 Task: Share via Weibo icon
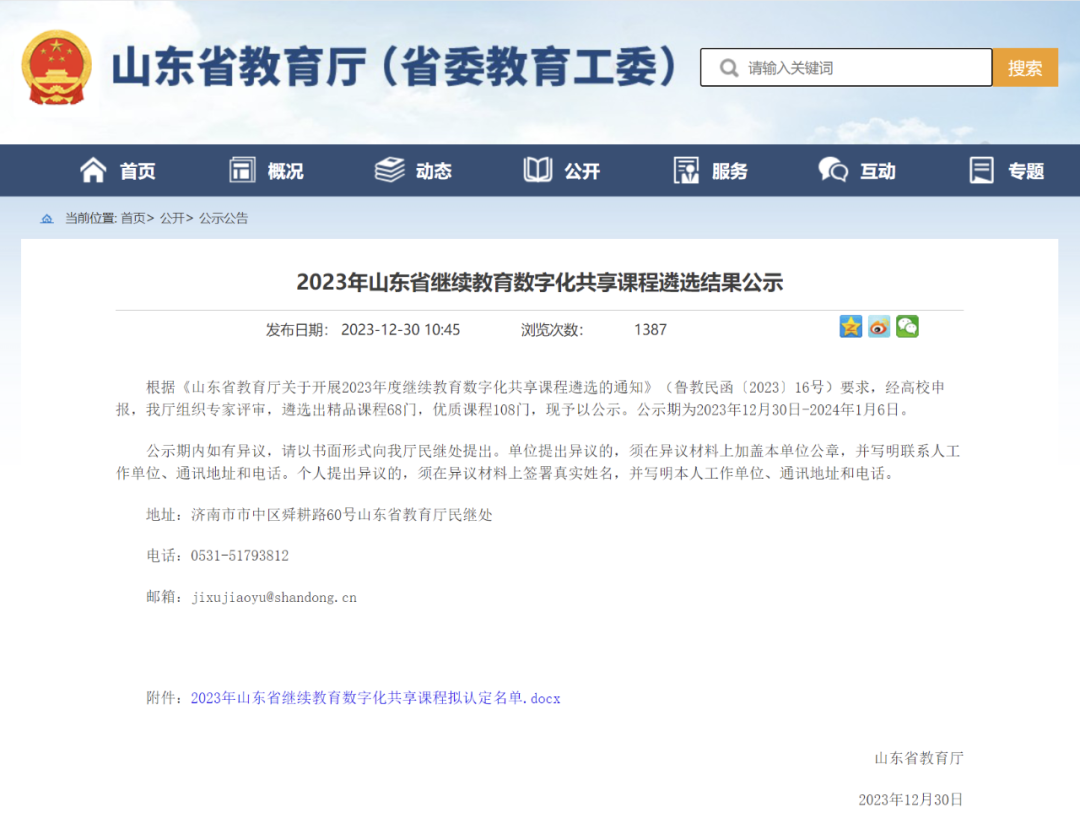(879, 327)
